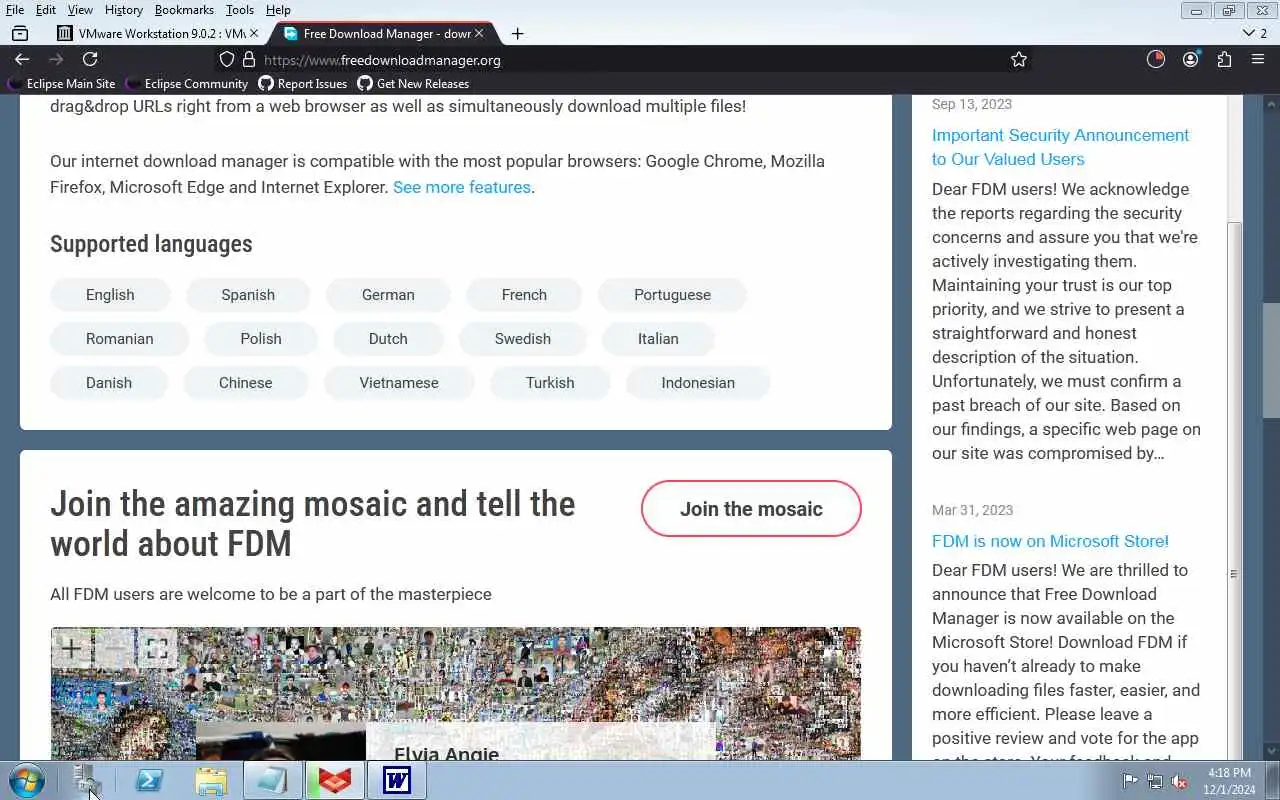
Task: Click the Portuguese language pill
Action: point(672,295)
